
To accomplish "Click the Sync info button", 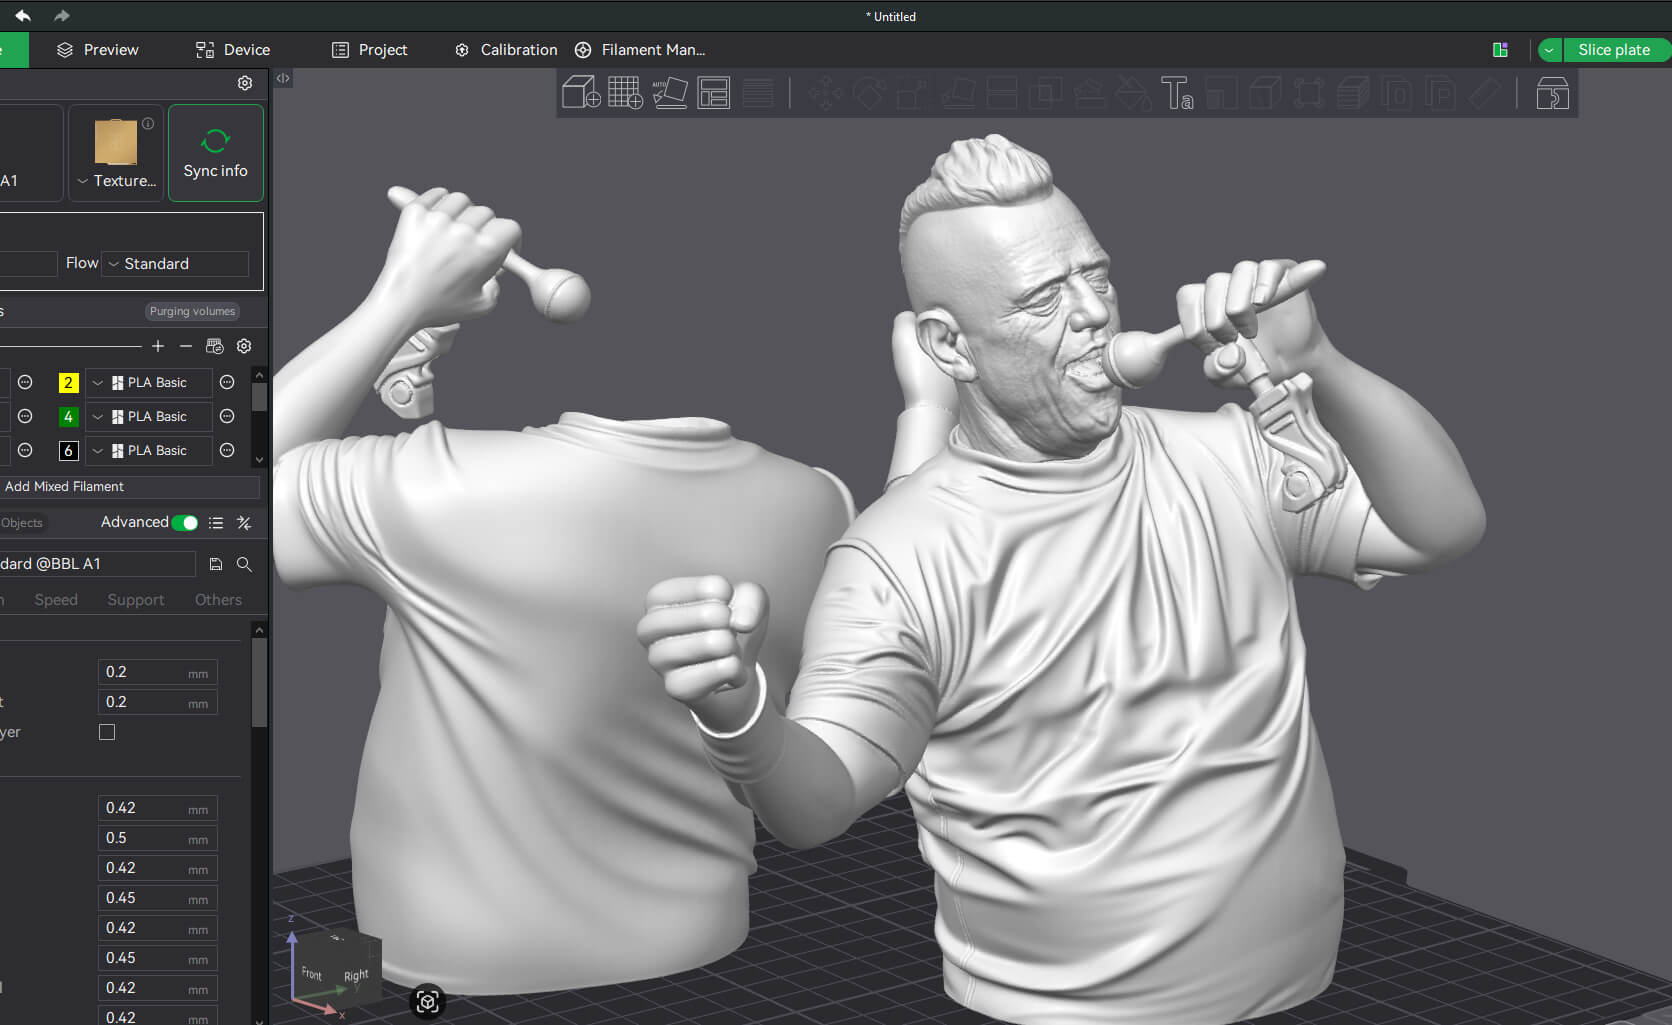I will click(x=216, y=153).
